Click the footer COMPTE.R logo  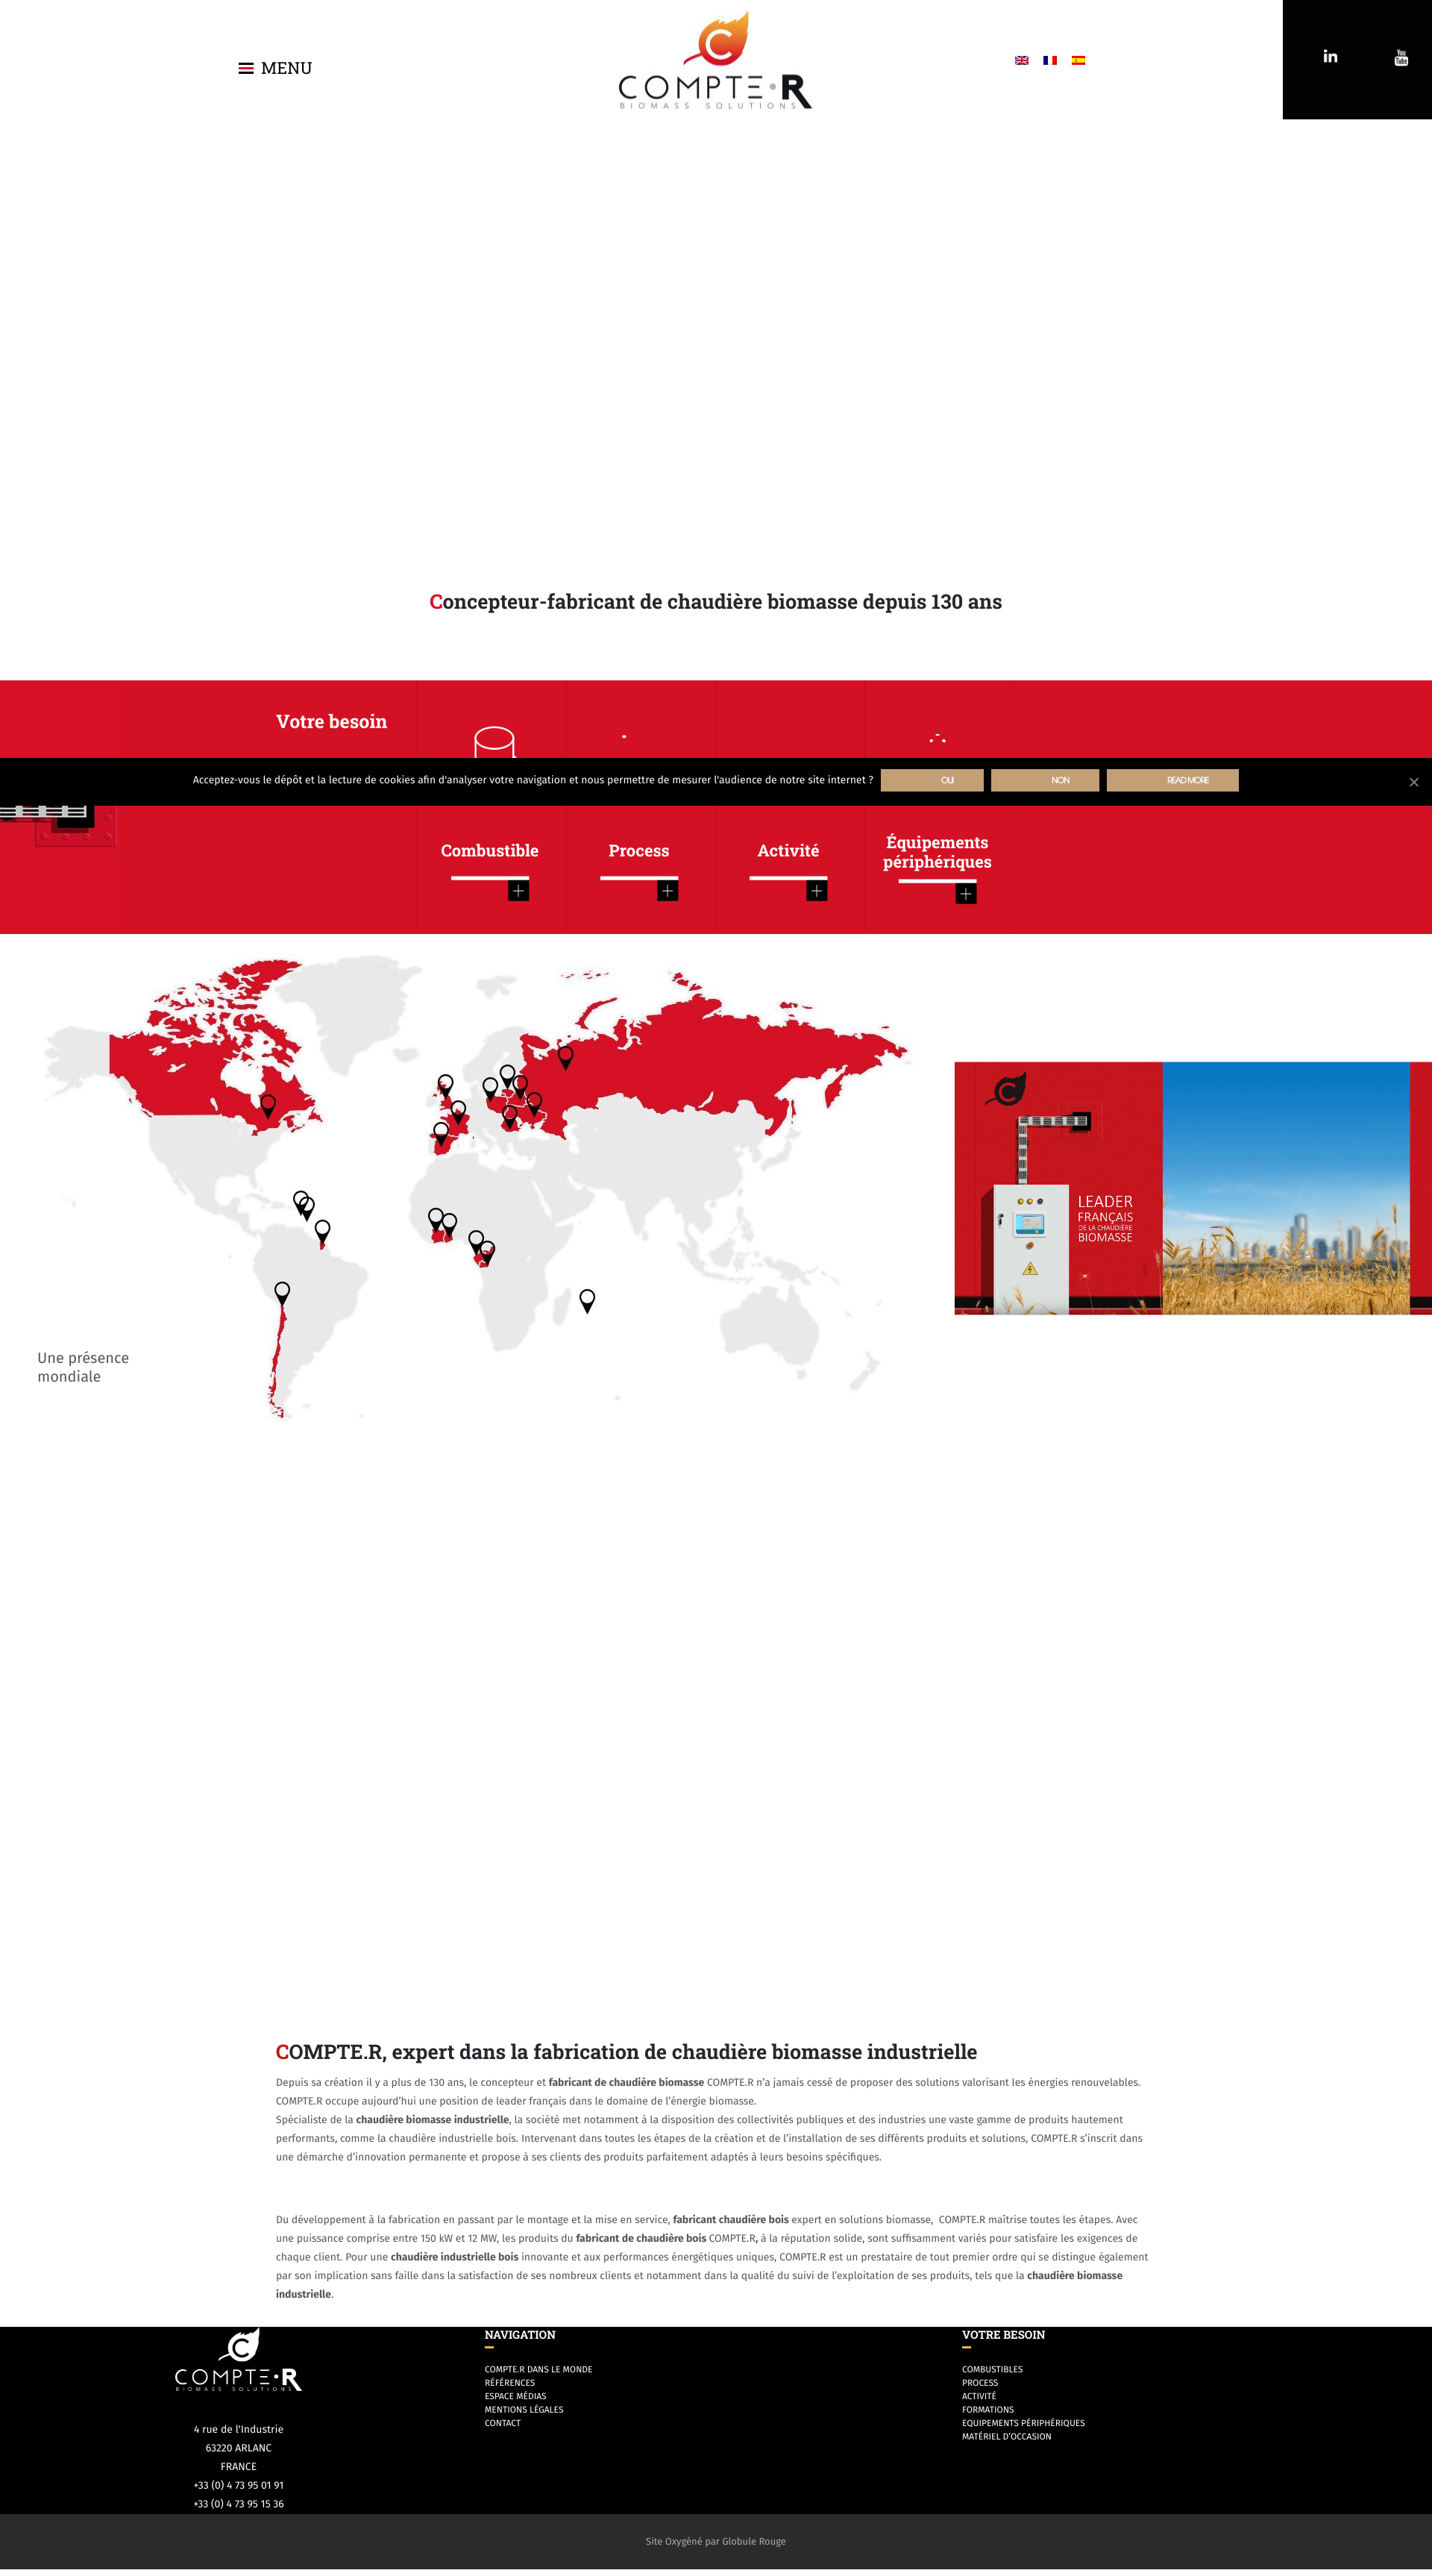[238, 2360]
